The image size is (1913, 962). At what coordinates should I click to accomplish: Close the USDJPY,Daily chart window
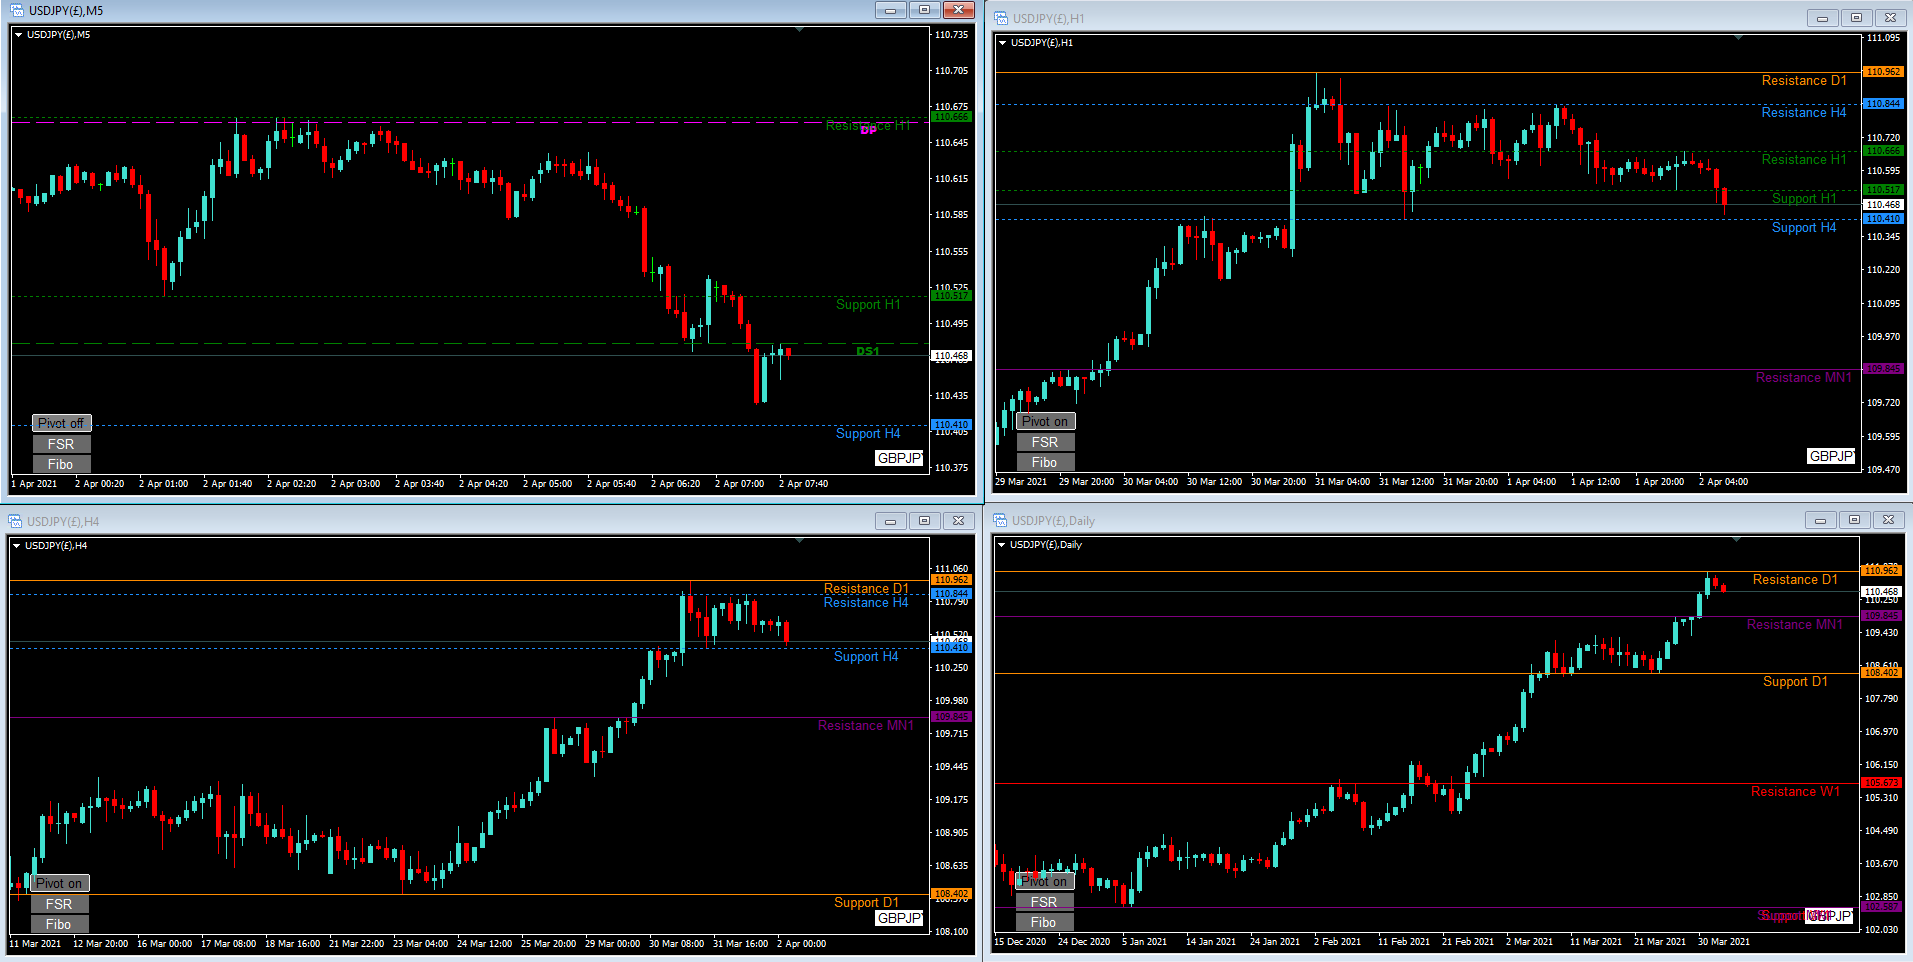(1888, 520)
